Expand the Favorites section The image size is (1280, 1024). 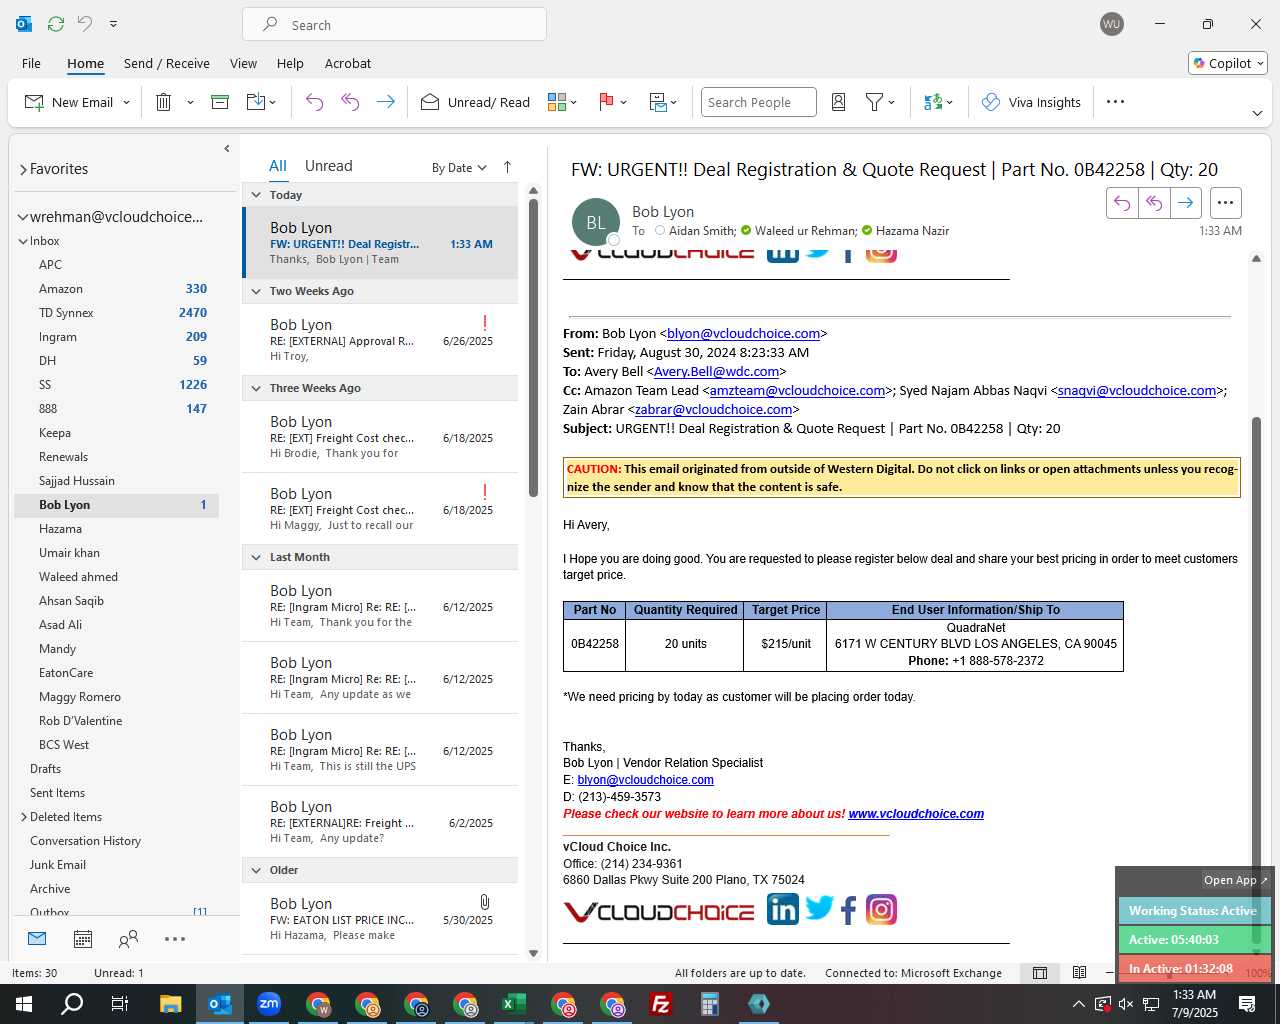coord(23,170)
